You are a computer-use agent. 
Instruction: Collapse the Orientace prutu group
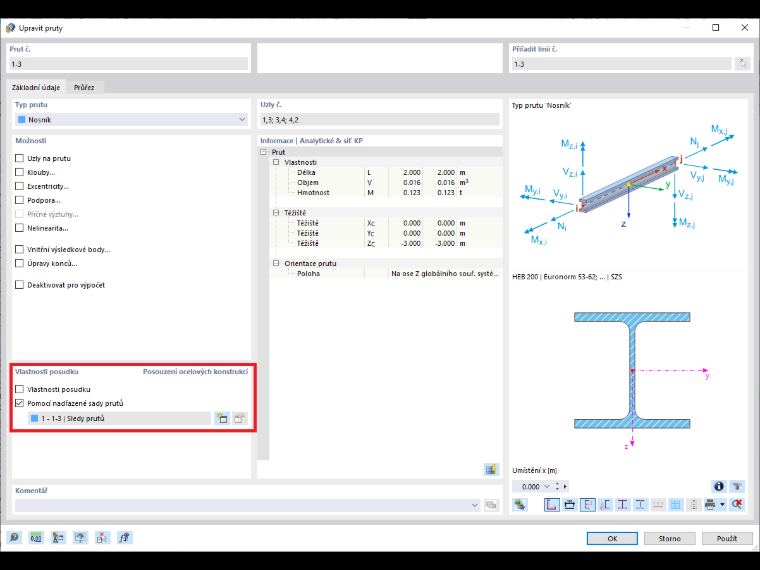276,263
